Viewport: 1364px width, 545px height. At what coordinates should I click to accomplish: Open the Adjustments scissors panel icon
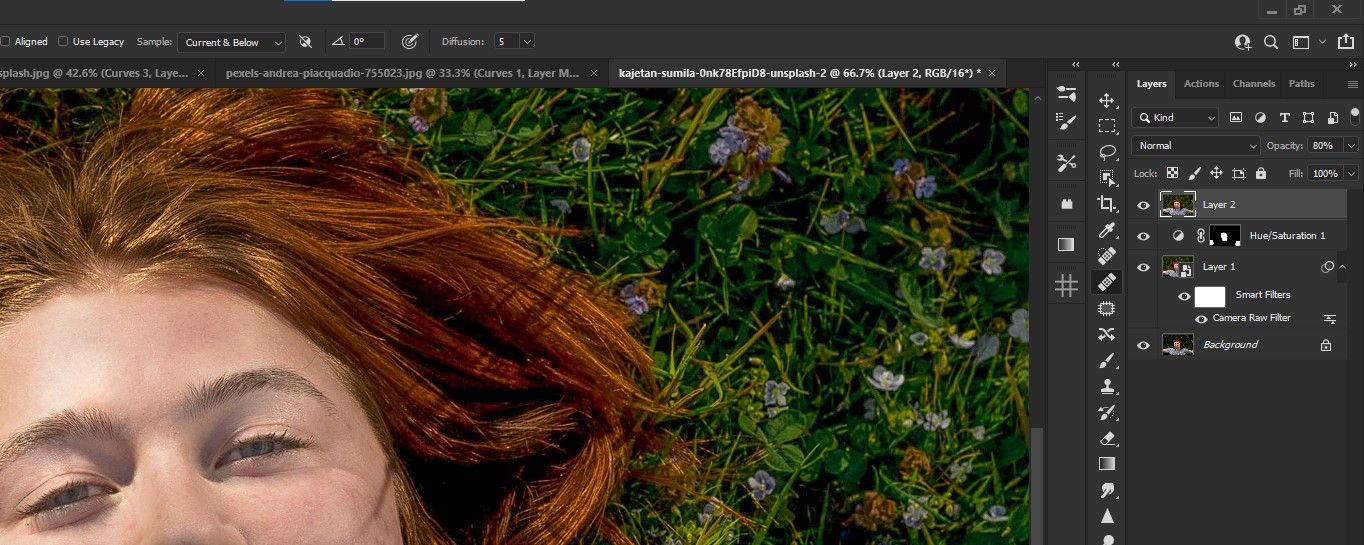tap(1066, 162)
